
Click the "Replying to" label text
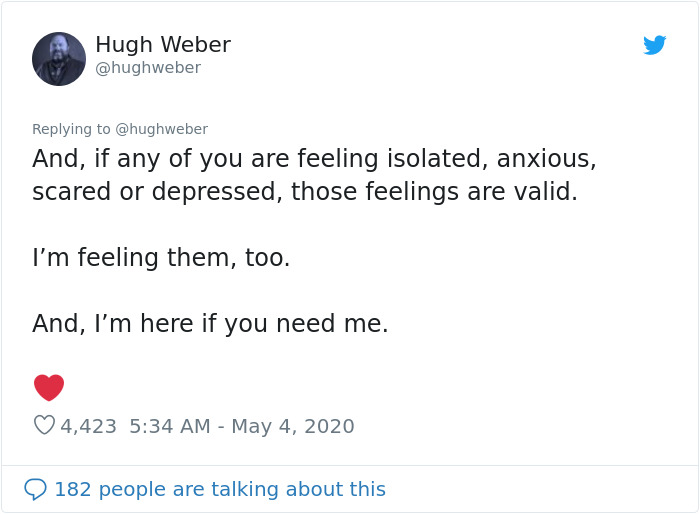pos(71,129)
